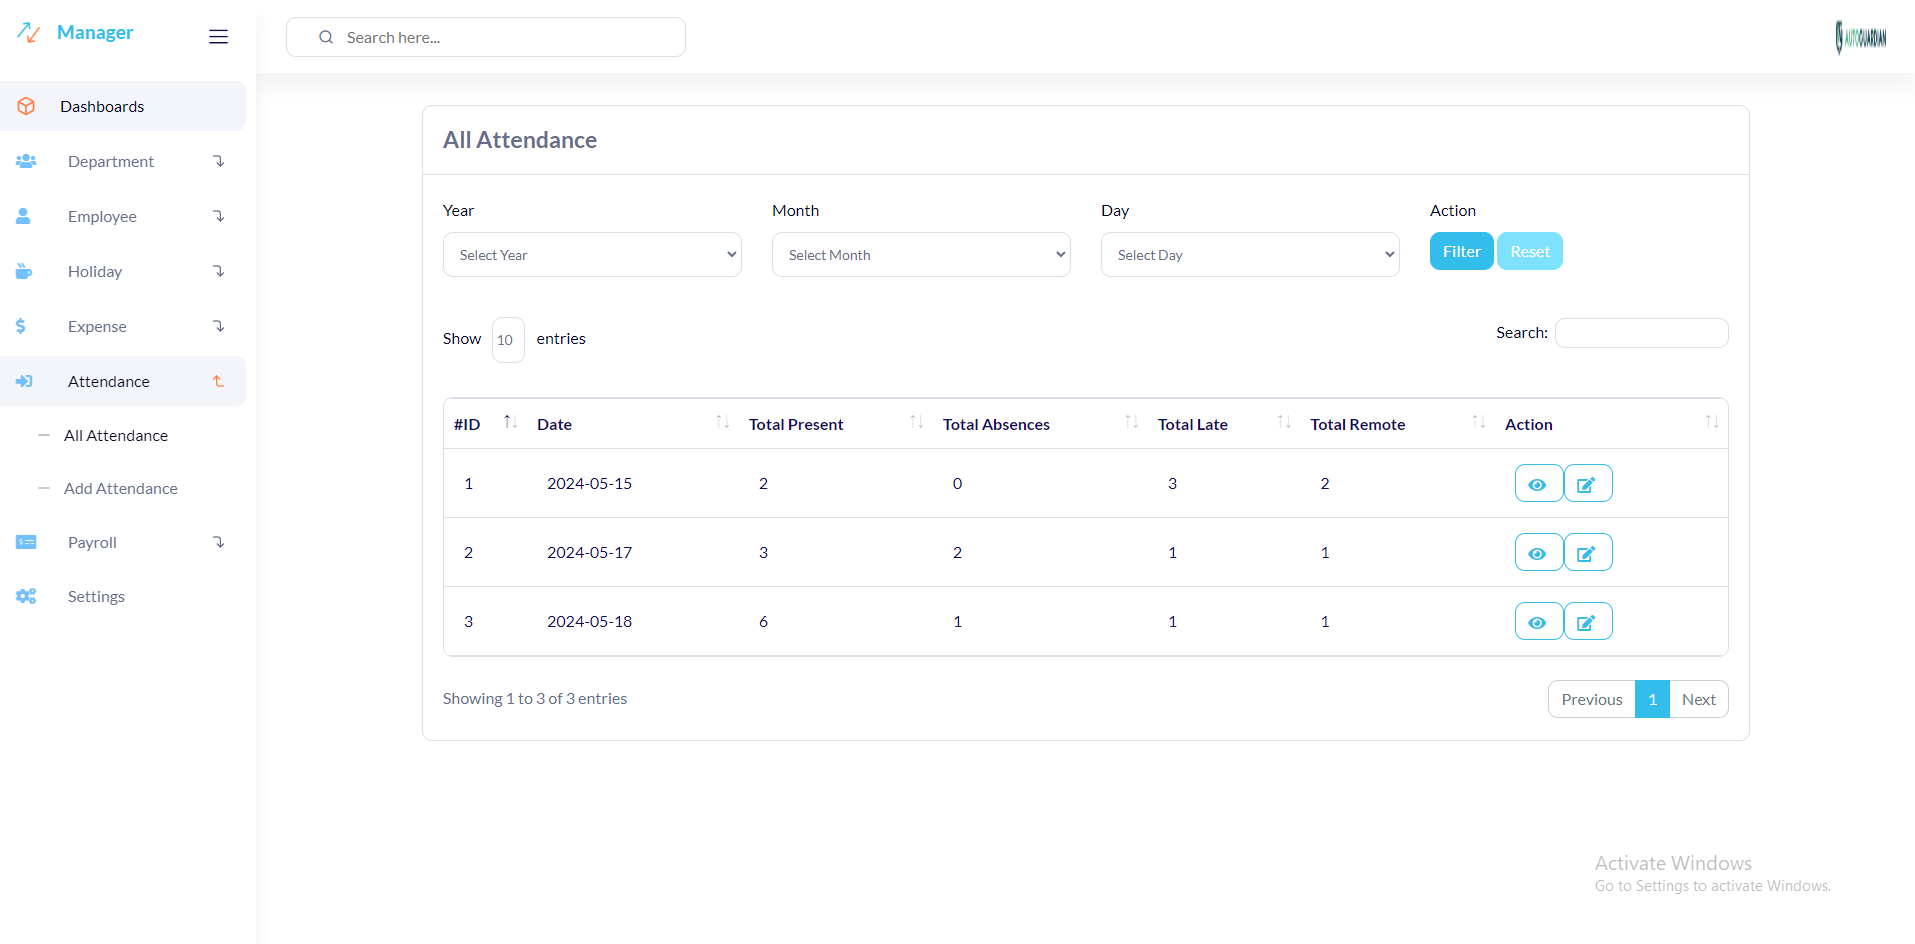Viewport: 1915px width, 944px height.
Task: Click the profile logo in top right
Action: click(x=1860, y=38)
